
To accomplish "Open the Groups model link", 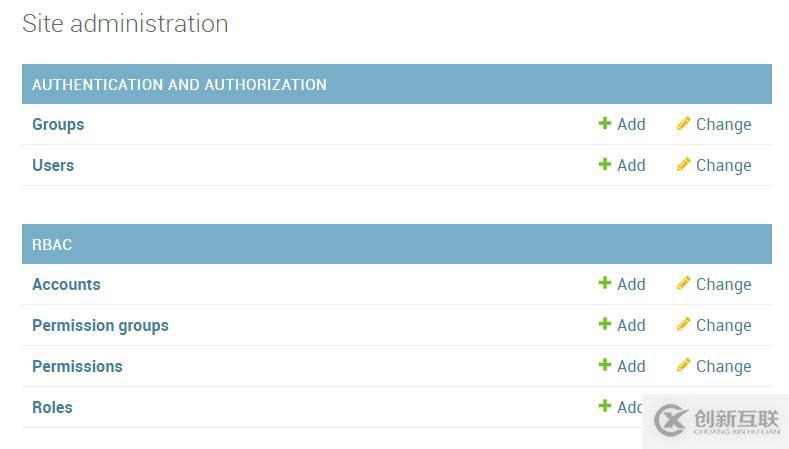I will pyautogui.click(x=58, y=124).
